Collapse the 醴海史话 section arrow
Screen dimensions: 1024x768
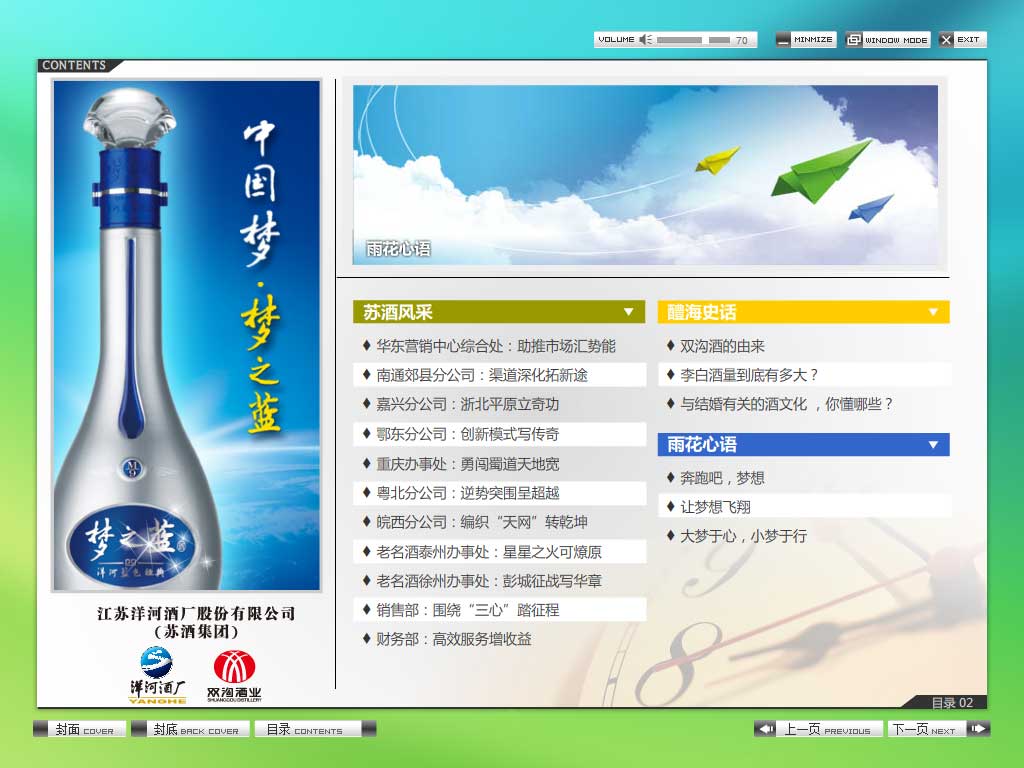[934, 311]
